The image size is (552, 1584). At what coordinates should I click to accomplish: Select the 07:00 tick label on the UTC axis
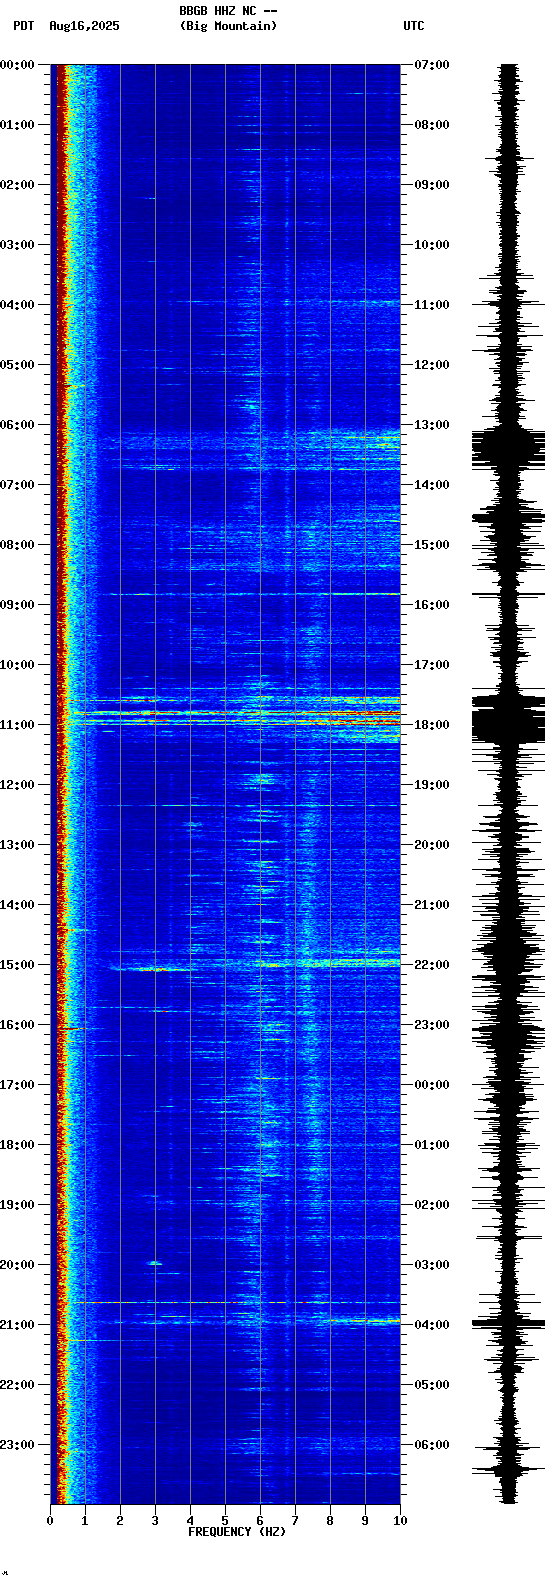tap(432, 65)
